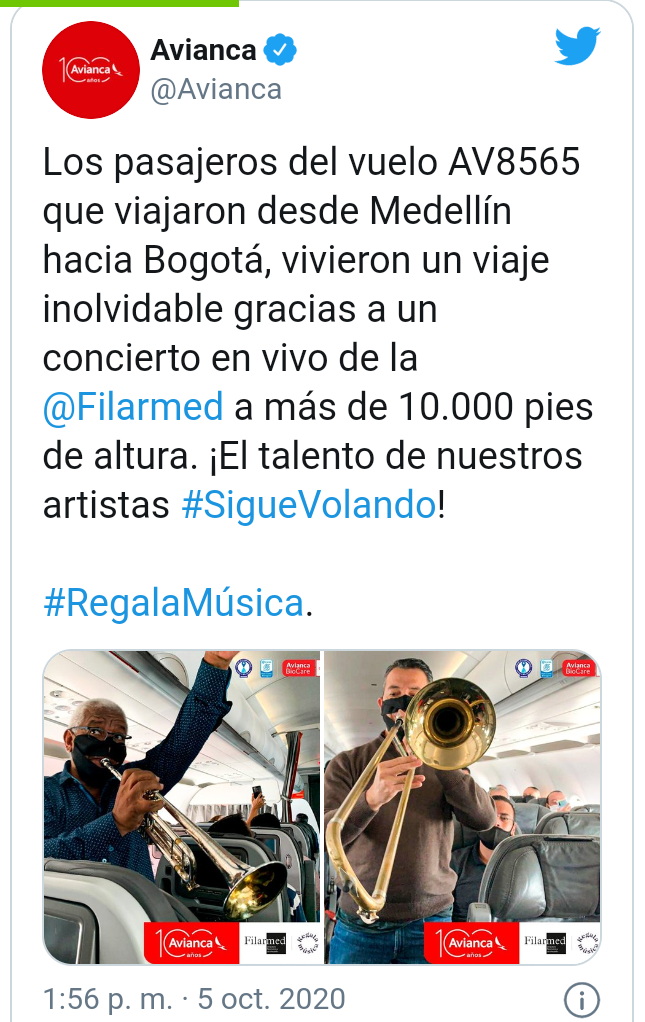This screenshot has height=1022, width=645.
Task: Open the trumpet player photo
Action: (181, 807)
